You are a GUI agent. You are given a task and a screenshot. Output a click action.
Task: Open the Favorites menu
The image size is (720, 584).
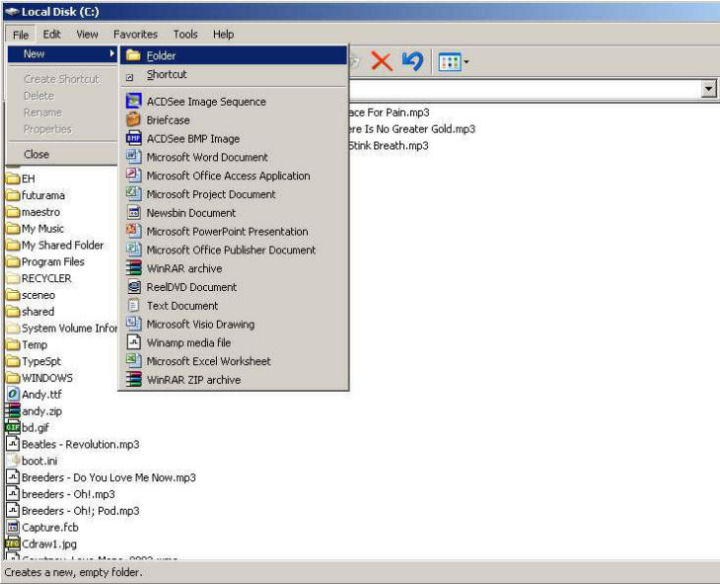[135, 34]
